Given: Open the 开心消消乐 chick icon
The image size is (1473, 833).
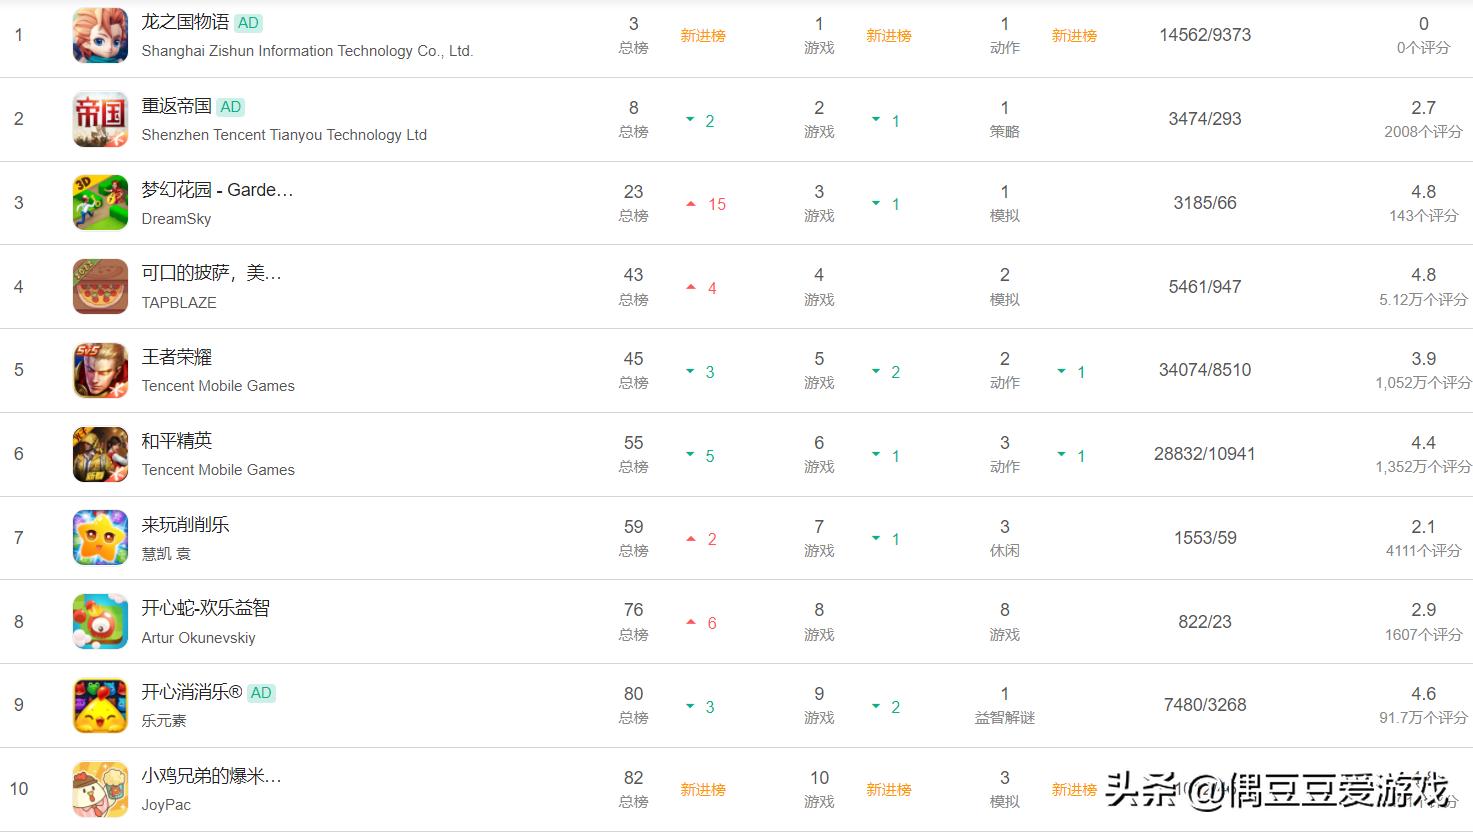Looking at the screenshot, I should (x=100, y=705).
